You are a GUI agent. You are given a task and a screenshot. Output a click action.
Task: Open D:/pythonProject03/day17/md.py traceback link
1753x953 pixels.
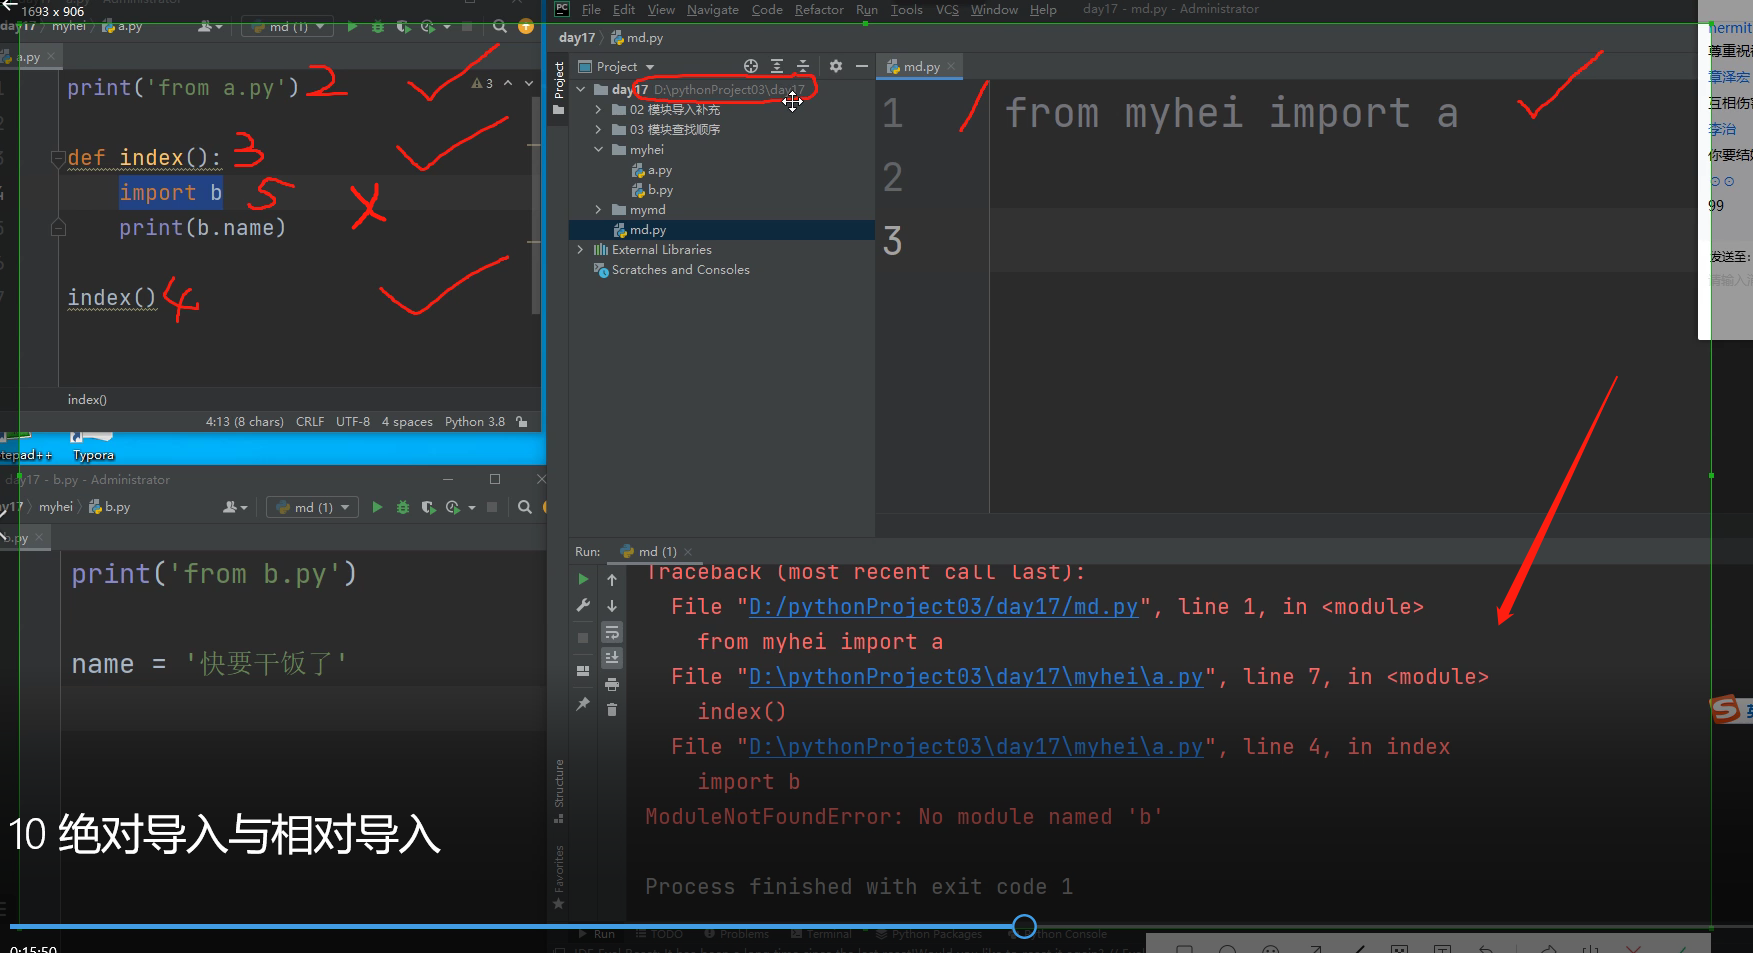coord(943,607)
